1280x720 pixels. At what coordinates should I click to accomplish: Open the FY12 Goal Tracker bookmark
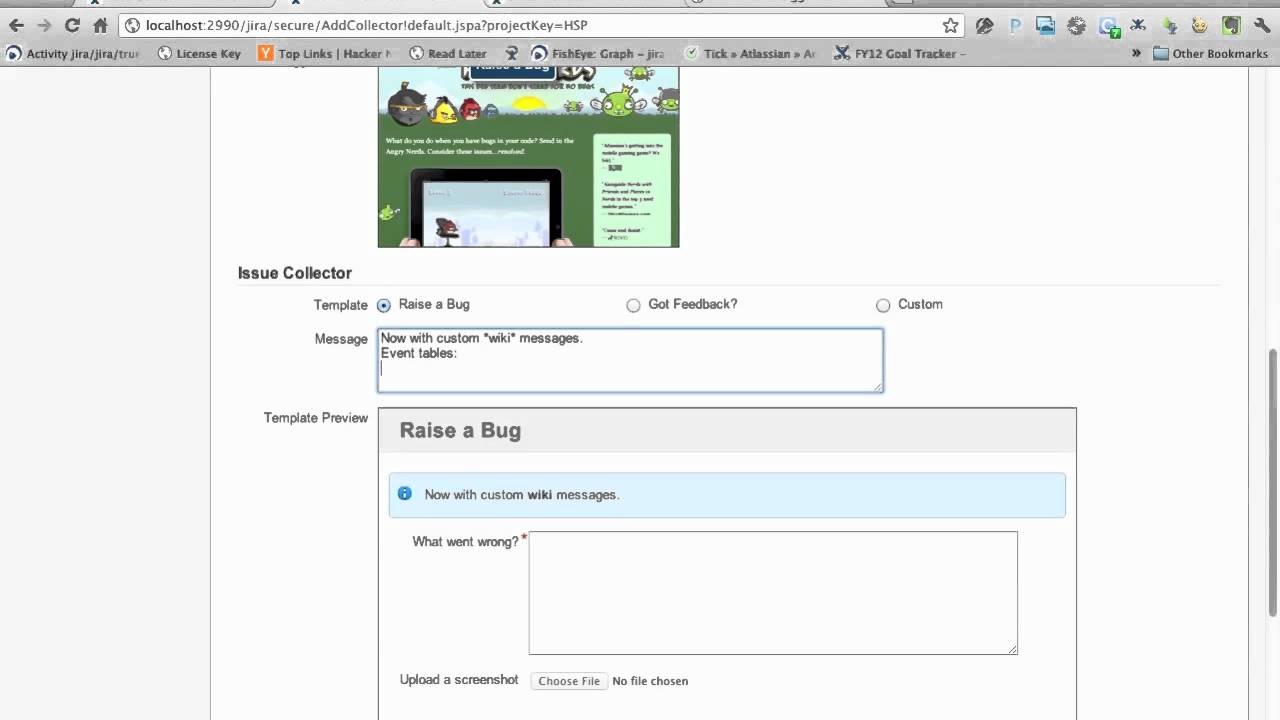tap(900, 54)
